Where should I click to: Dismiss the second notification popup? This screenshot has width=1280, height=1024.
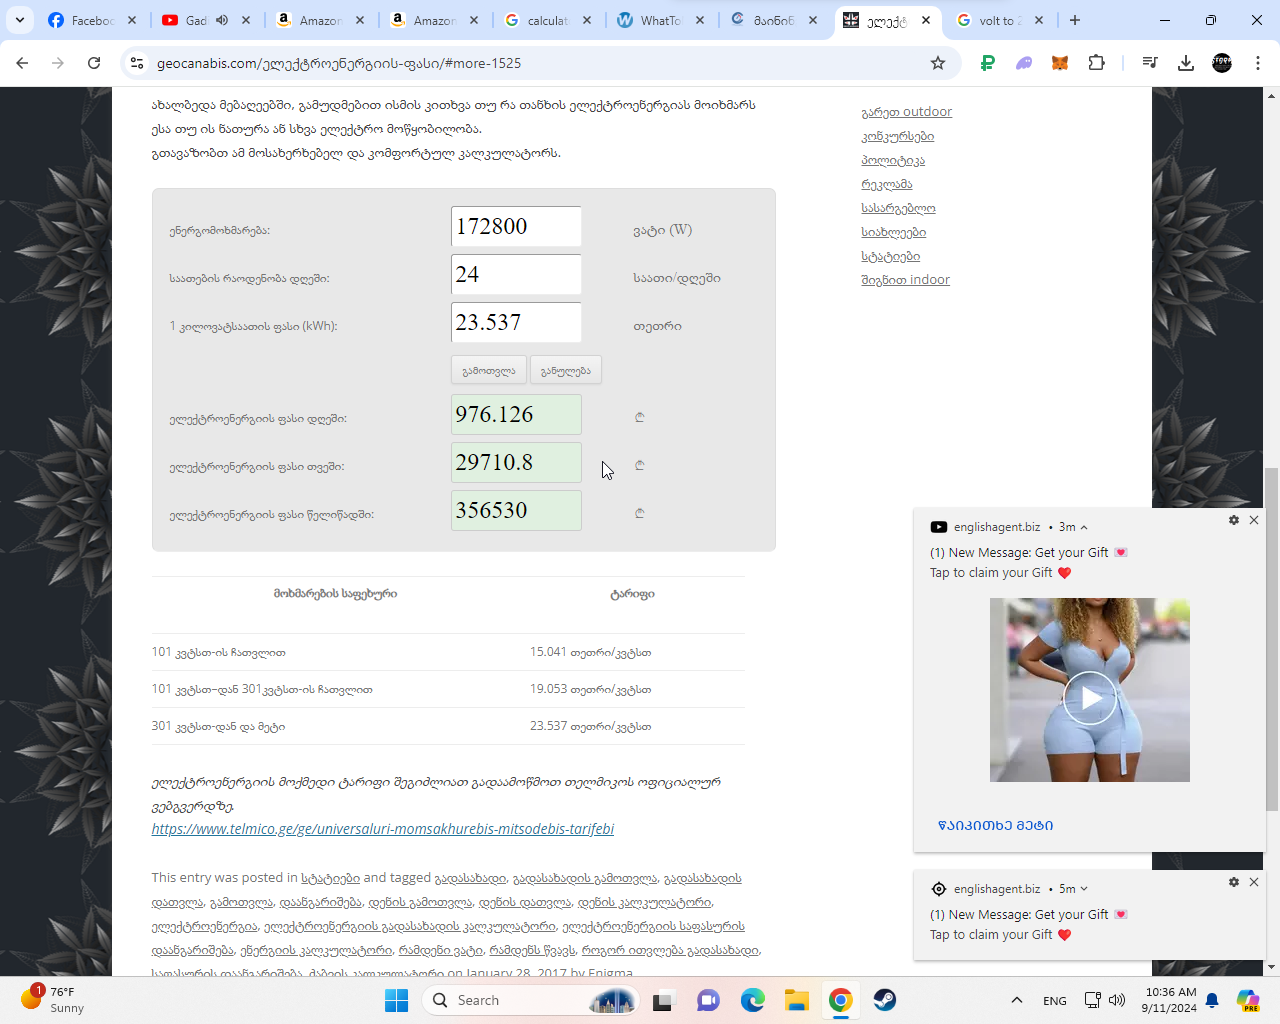coord(1253,882)
